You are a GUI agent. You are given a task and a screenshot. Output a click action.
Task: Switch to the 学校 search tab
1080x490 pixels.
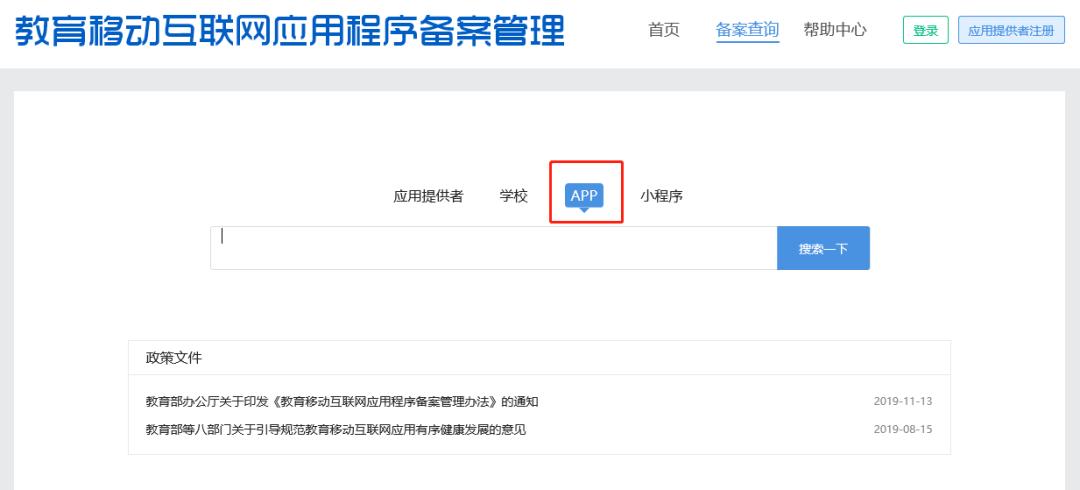pos(514,196)
